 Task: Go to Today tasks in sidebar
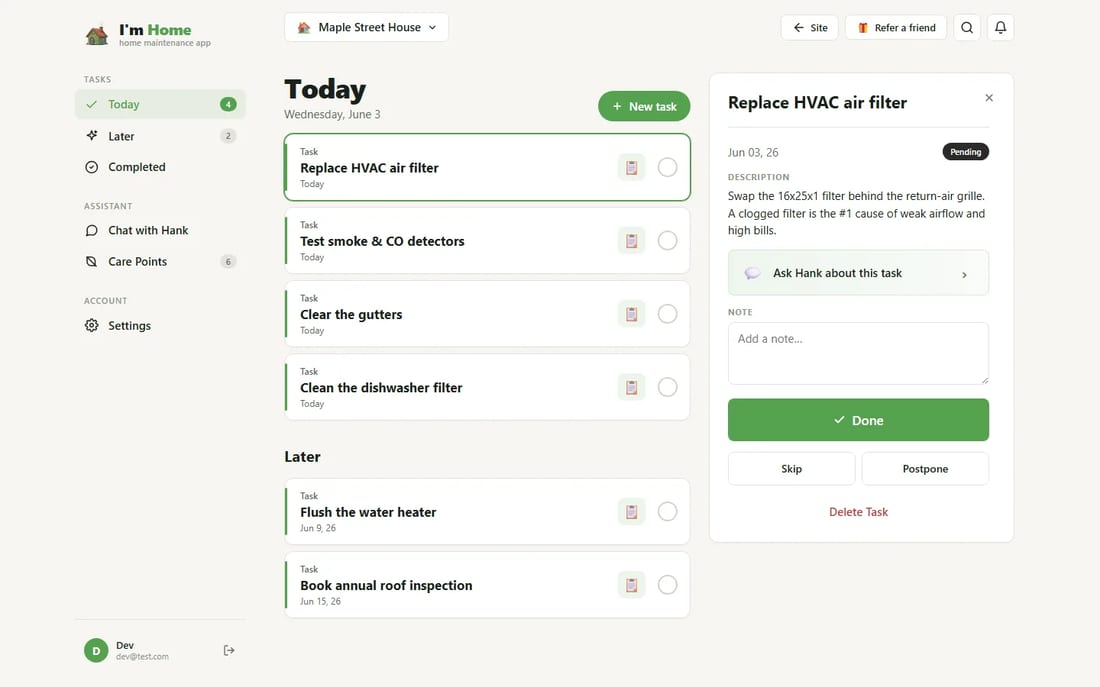[x=160, y=104]
